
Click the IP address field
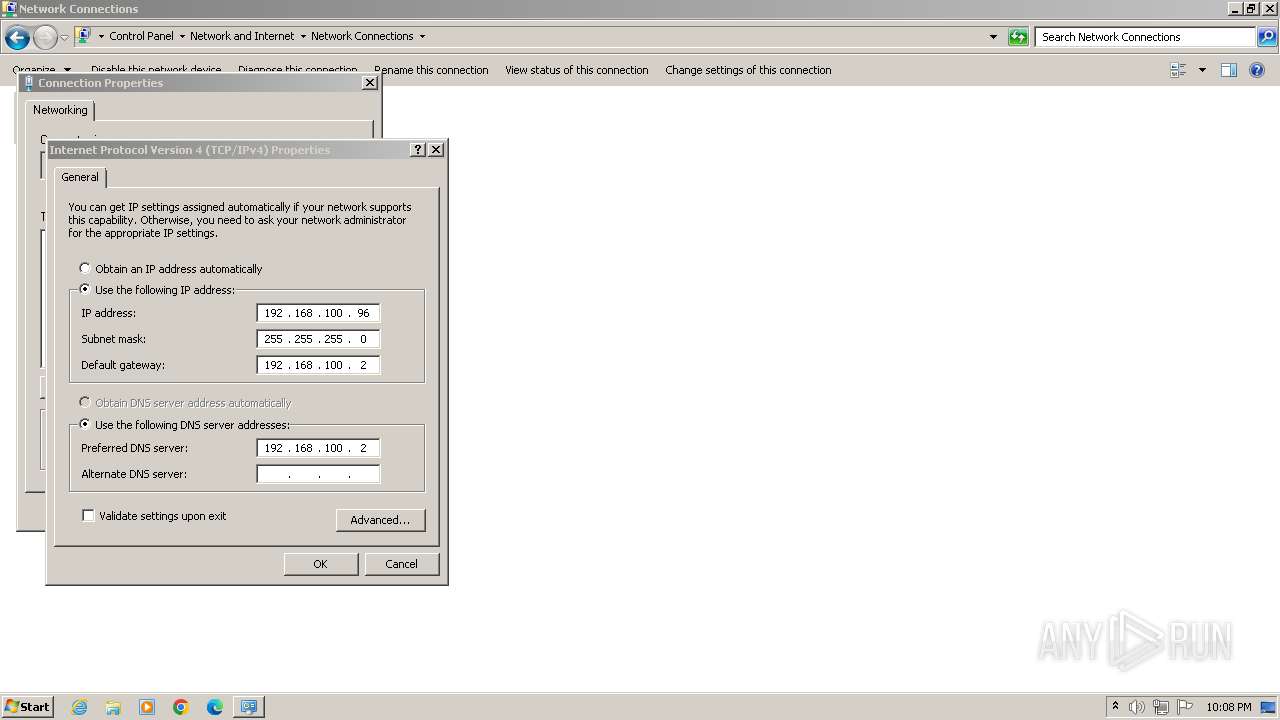click(318, 313)
